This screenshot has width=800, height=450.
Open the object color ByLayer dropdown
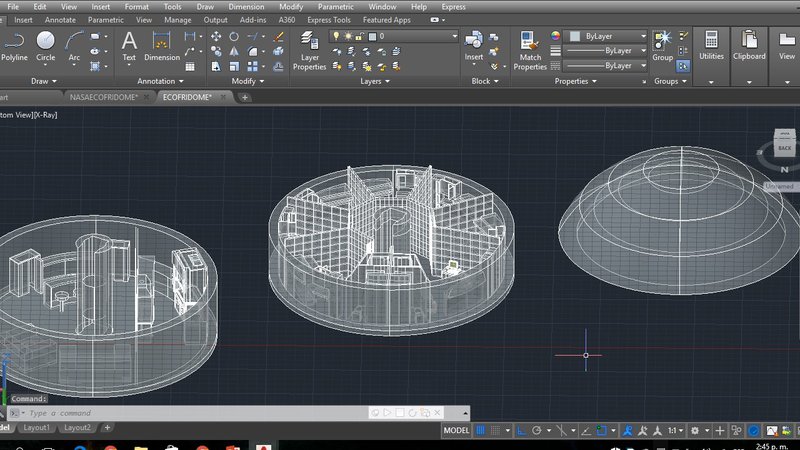(x=607, y=36)
